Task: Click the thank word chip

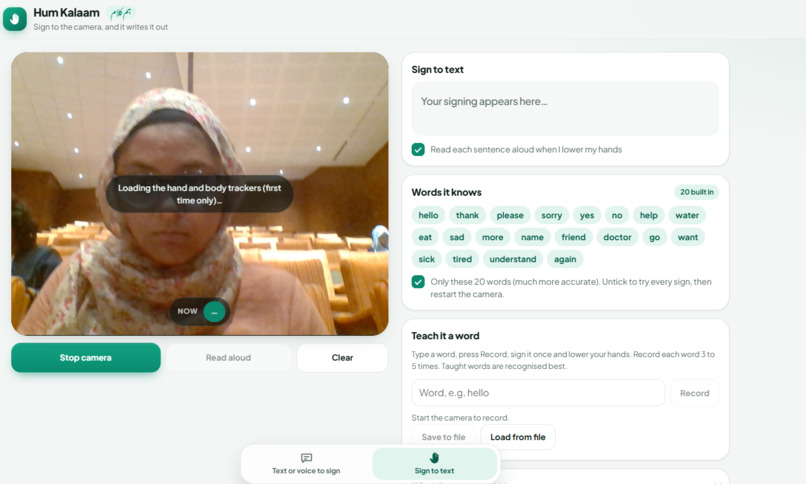Action: [467, 215]
